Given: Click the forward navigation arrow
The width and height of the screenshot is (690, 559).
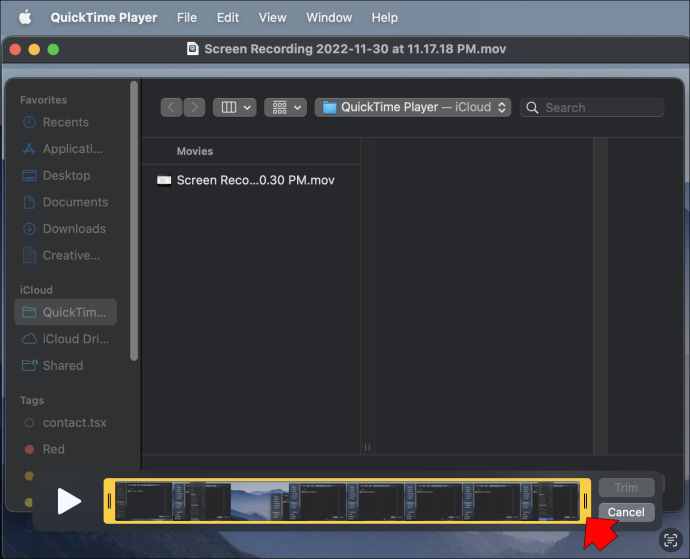Looking at the screenshot, I should [x=194, y=107].
